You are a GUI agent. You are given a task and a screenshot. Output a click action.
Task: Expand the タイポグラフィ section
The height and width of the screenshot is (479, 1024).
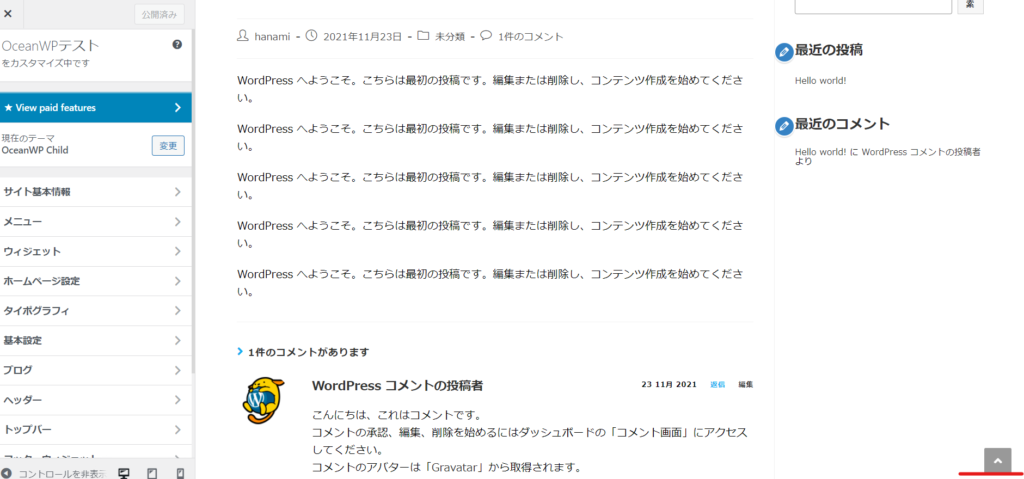pyautogui.click(x=96, y=311)
